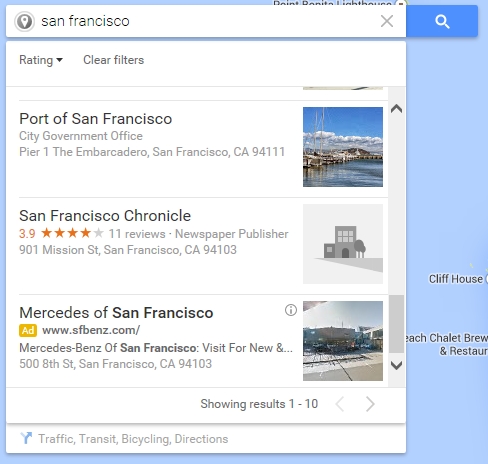Clear the search box with the X icon
Image resolution: width=488 pixels, height=464 pixels.
click(x=387, y=21)
